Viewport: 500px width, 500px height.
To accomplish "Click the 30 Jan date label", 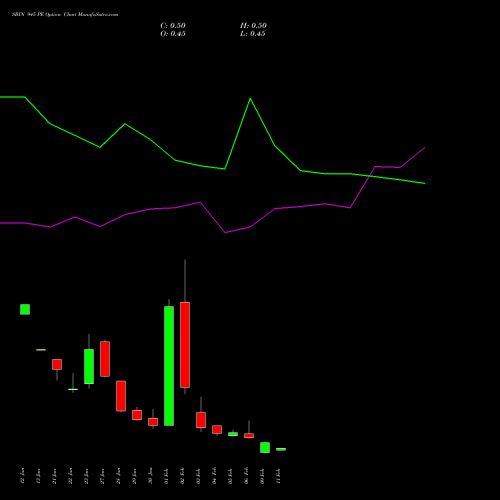I will (x=150, y=476).
